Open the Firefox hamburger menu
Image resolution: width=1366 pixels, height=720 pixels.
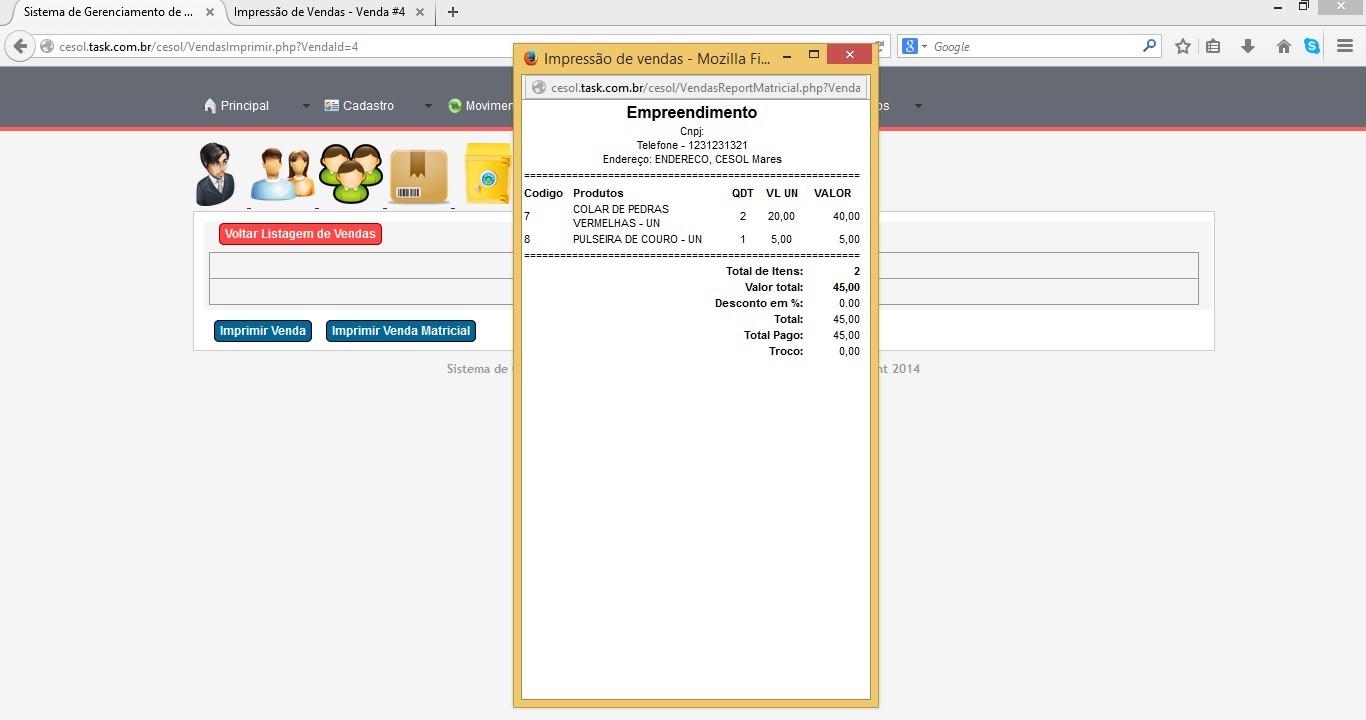click(x=1345, y=47)
